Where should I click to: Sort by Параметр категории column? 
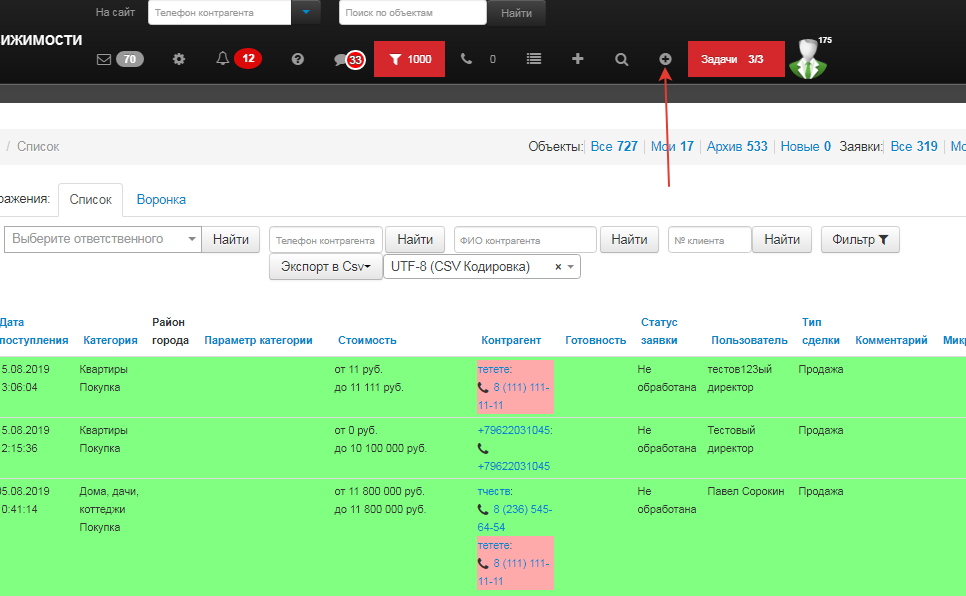258,340
